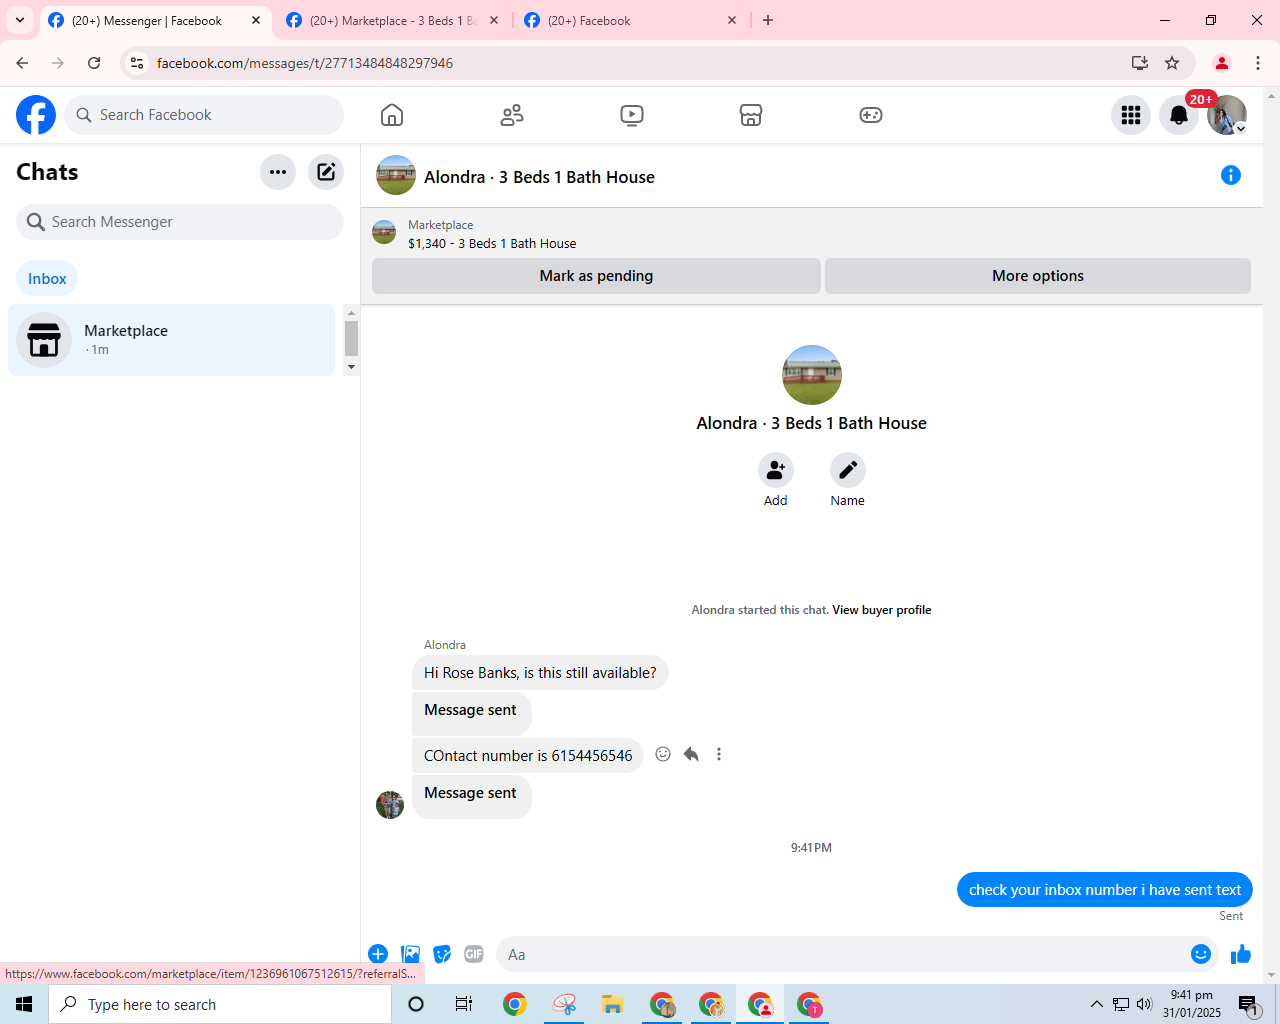The height and width of the screenshot is (1024, 1280).
Task: View site information icon in address bar
Action: coord(137,63)
